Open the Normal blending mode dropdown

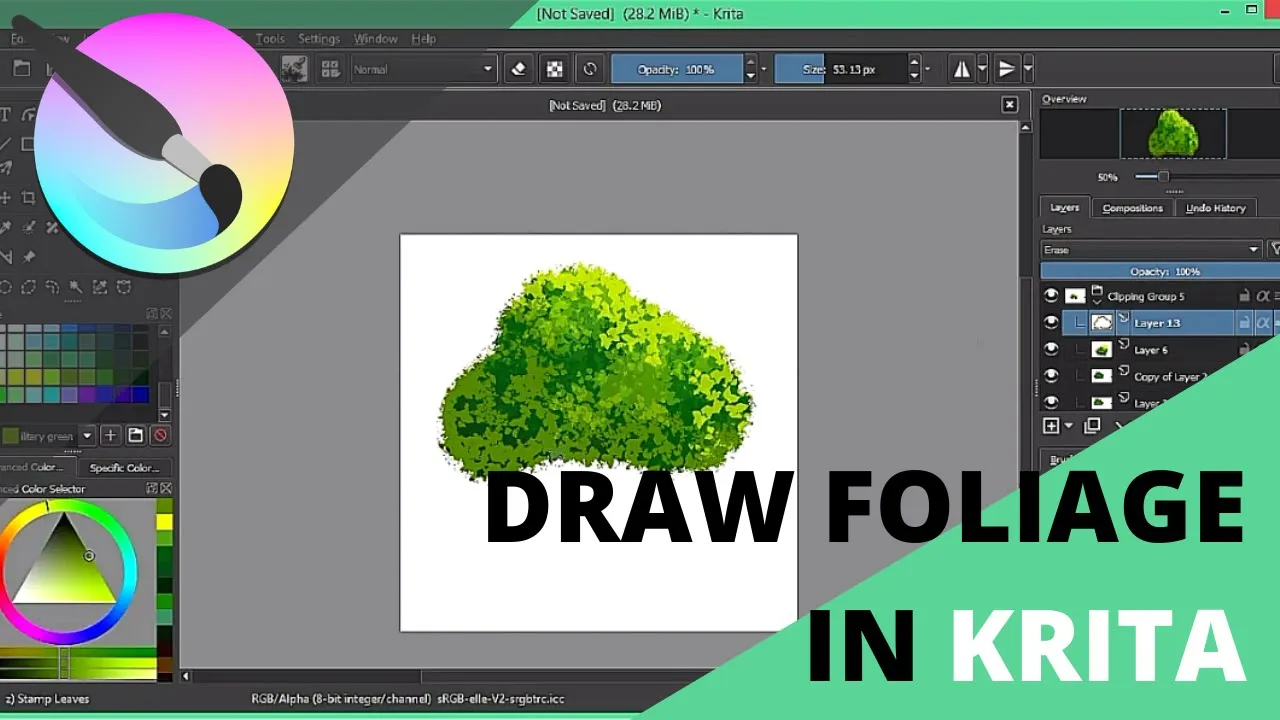tap(424, 69)
